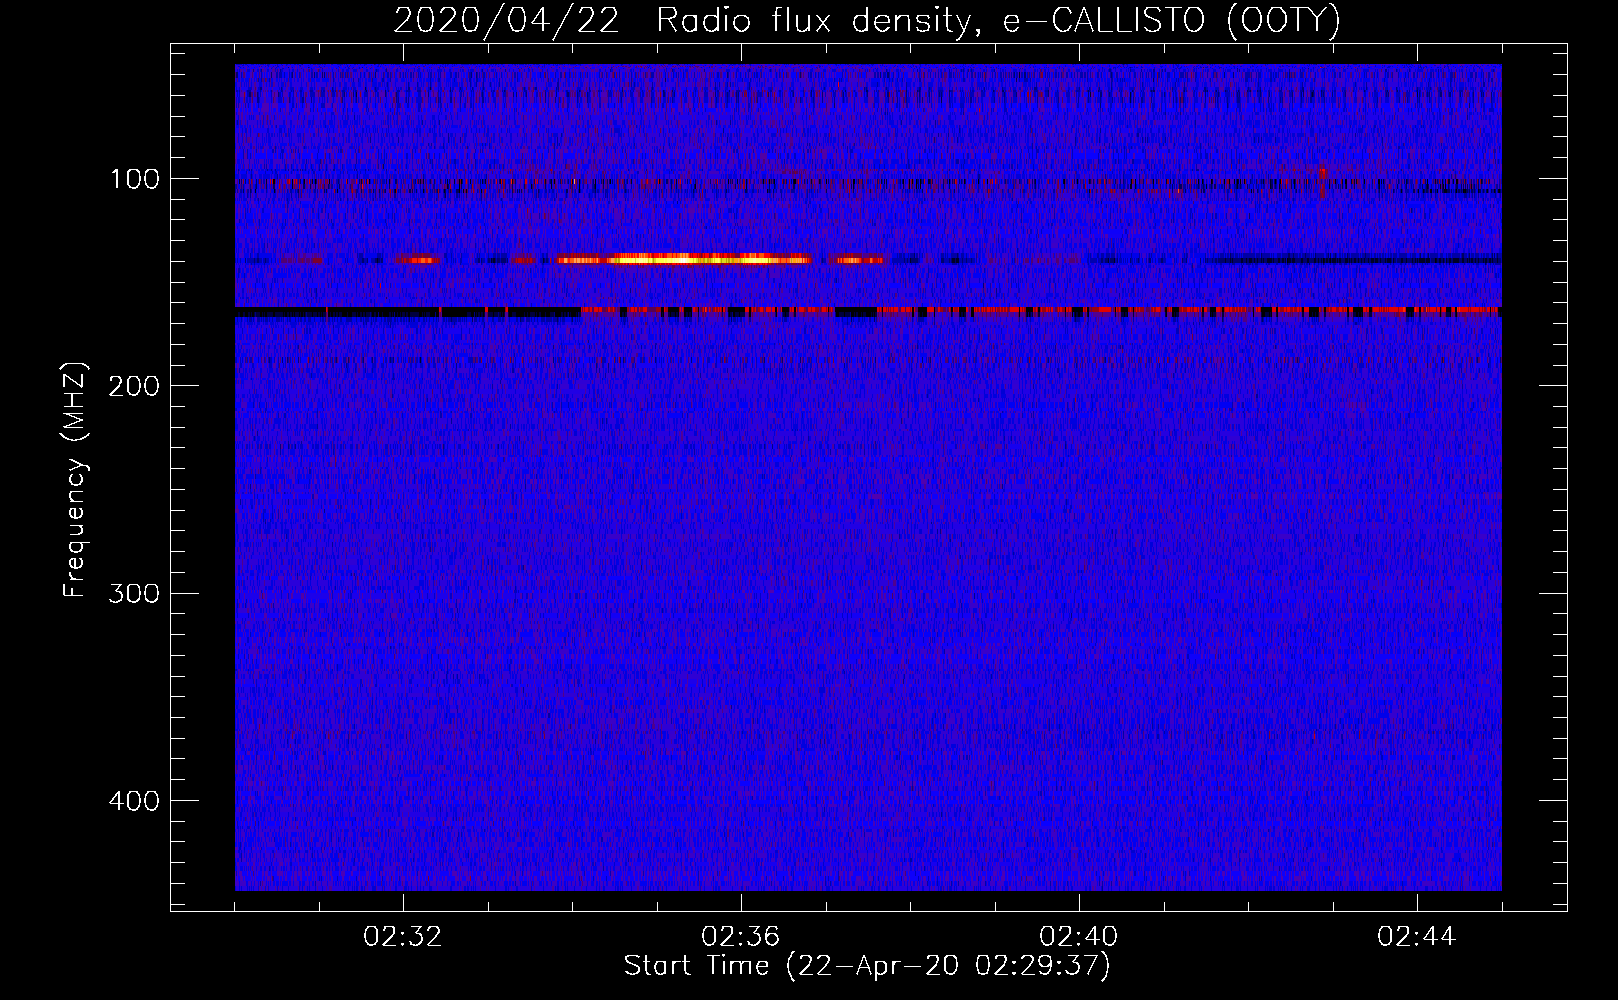Image resolution: width=1618 pixels, height=1000 pixels.
Task: Click the 100 frequency tick label
Action: point(135,179)
